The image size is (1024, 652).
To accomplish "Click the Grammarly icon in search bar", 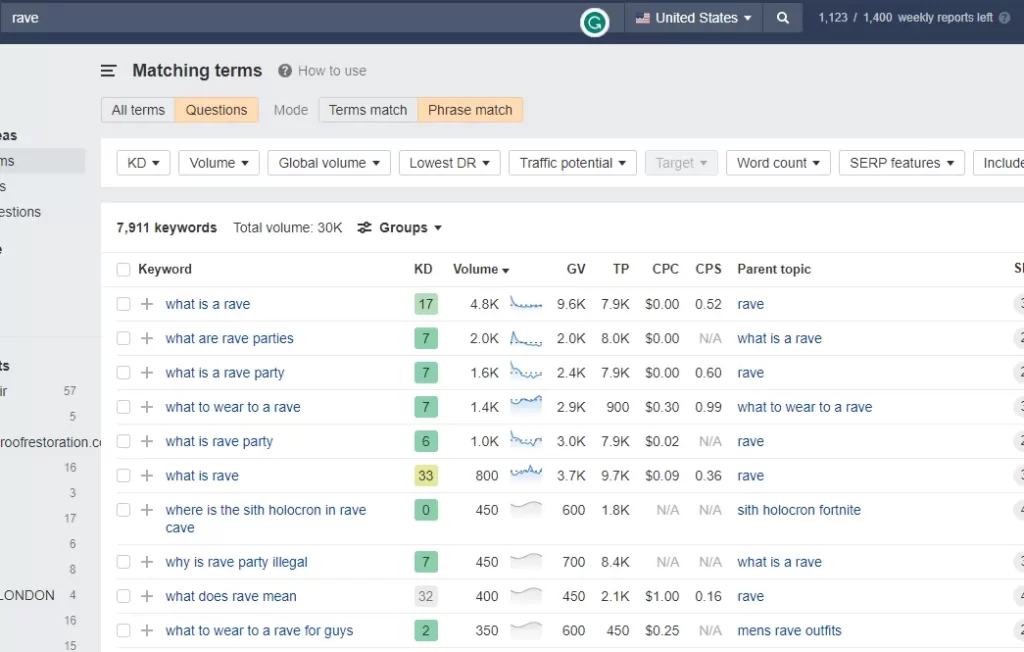I will (x=594, y=21).
